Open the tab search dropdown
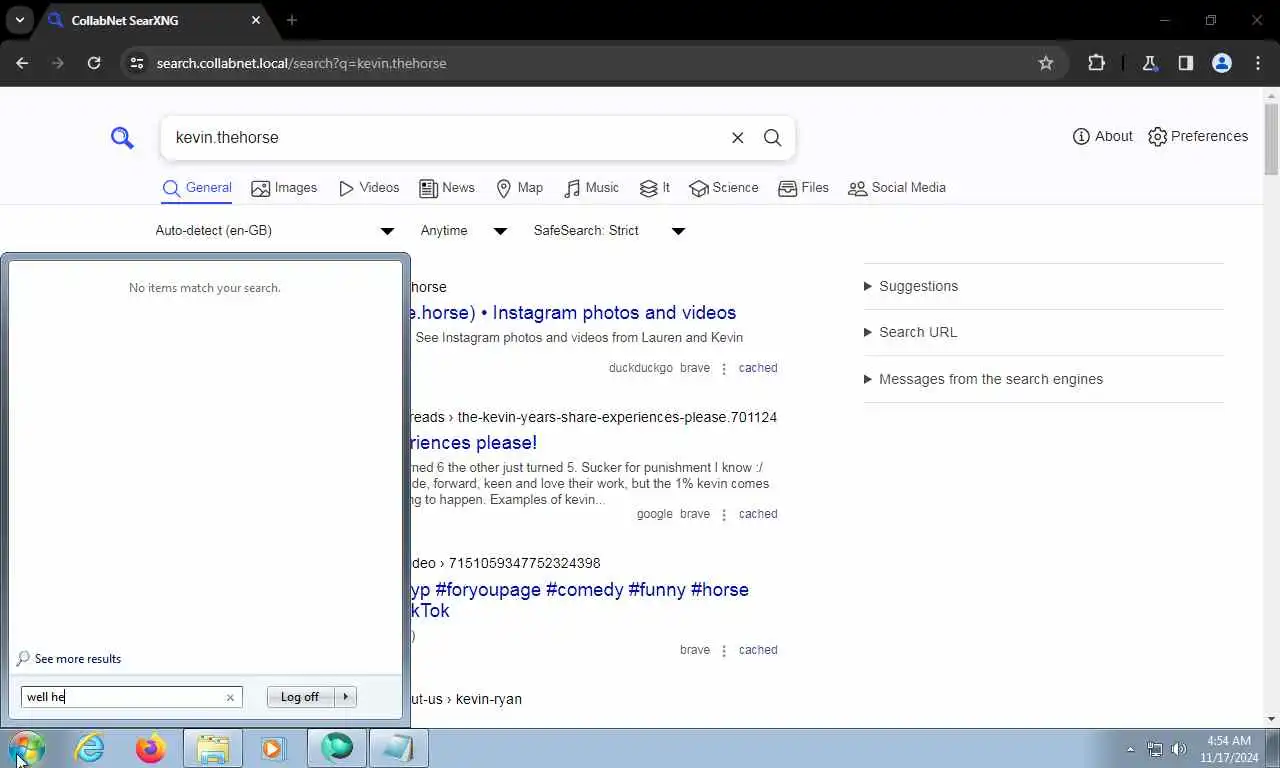The height and width of the screenshot is (768, 1280). pyautogui.click(x=19, y=20)
